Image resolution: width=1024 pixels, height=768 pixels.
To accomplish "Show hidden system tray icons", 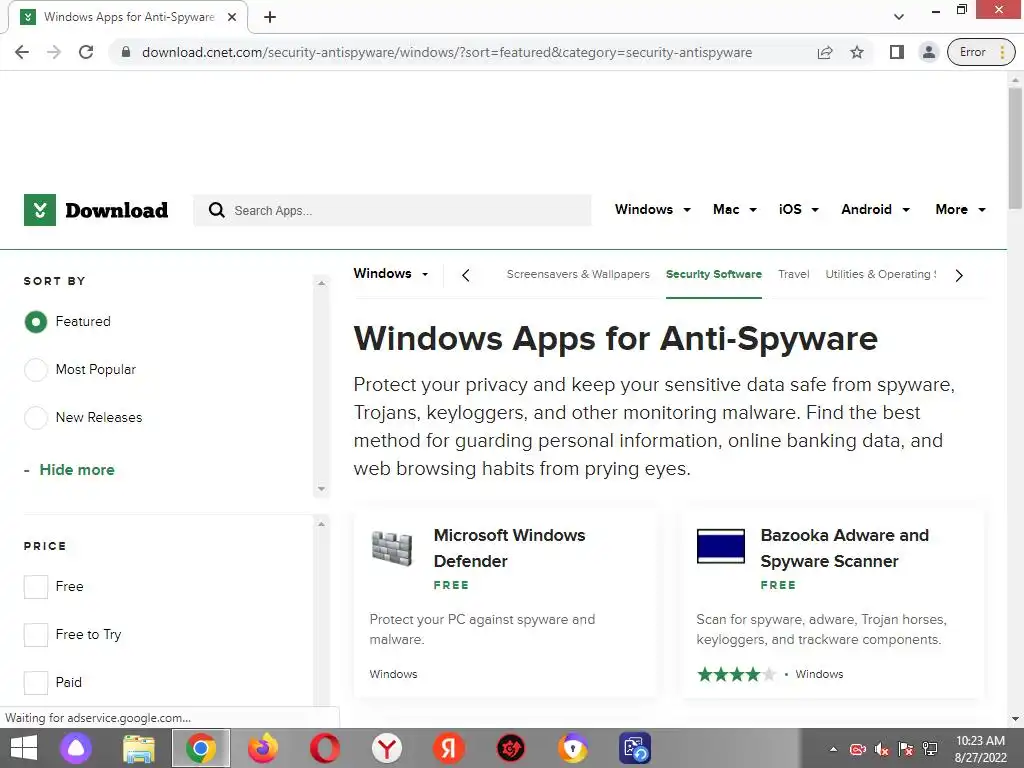I will pyautogui.click(x=833, y=749).
